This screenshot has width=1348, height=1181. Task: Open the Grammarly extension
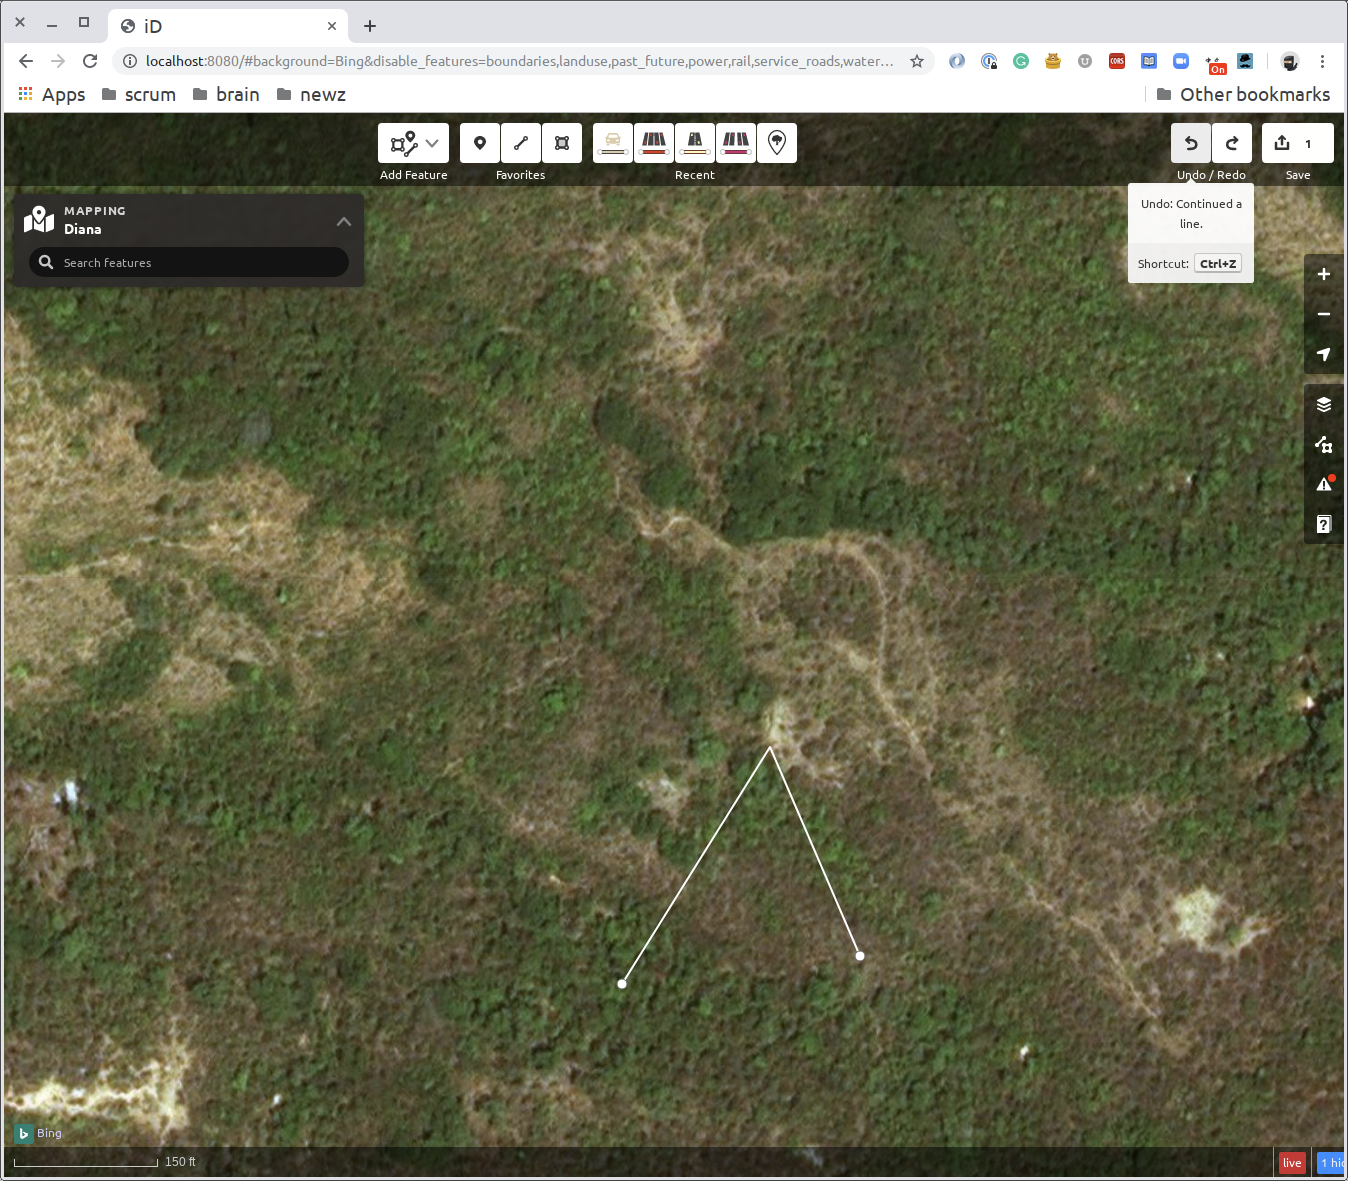click(1021, 61)
